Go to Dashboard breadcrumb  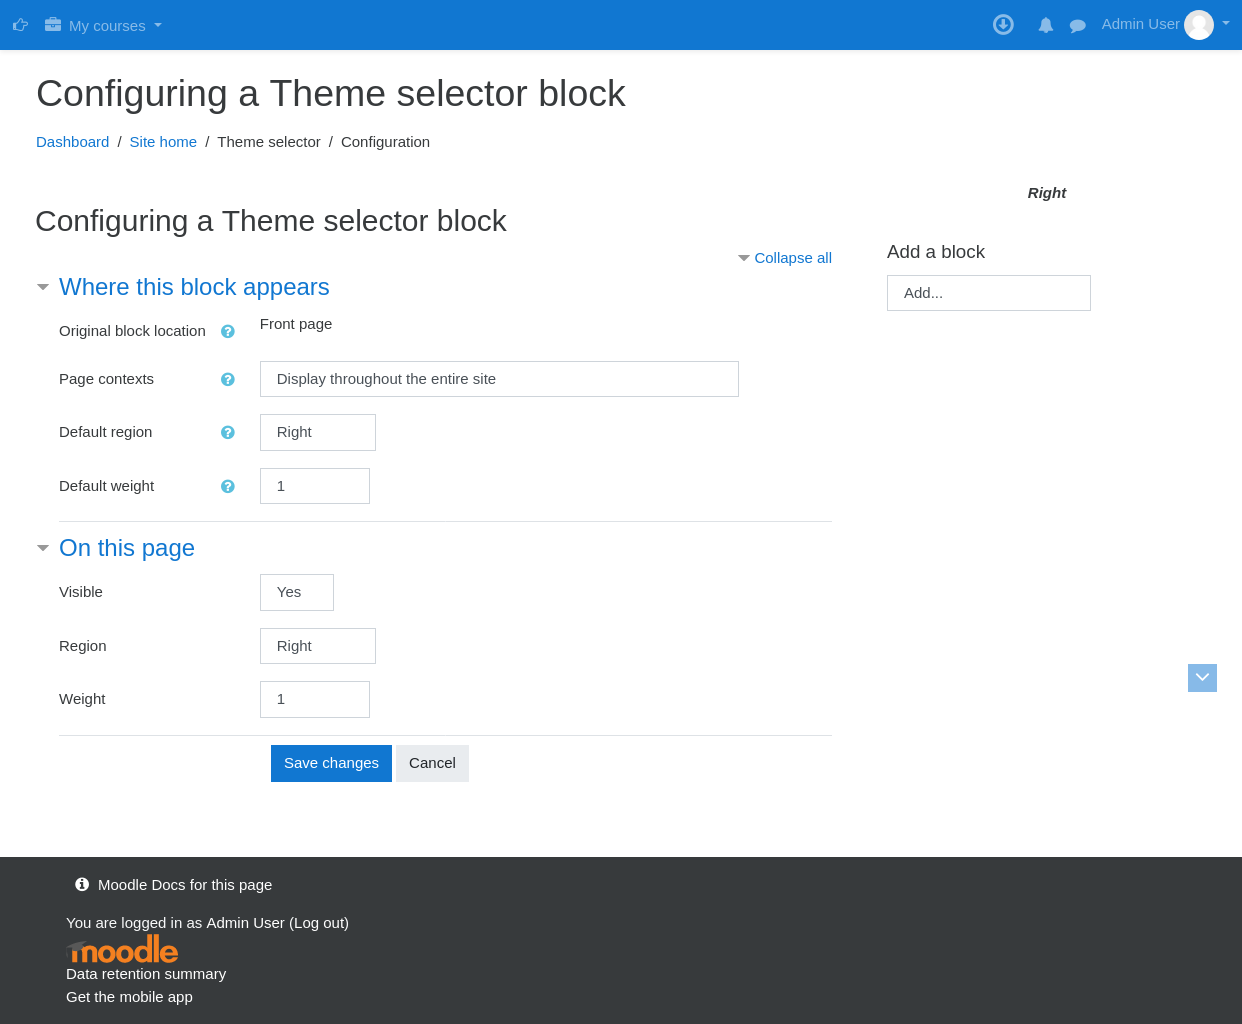(x=73, y=142)
